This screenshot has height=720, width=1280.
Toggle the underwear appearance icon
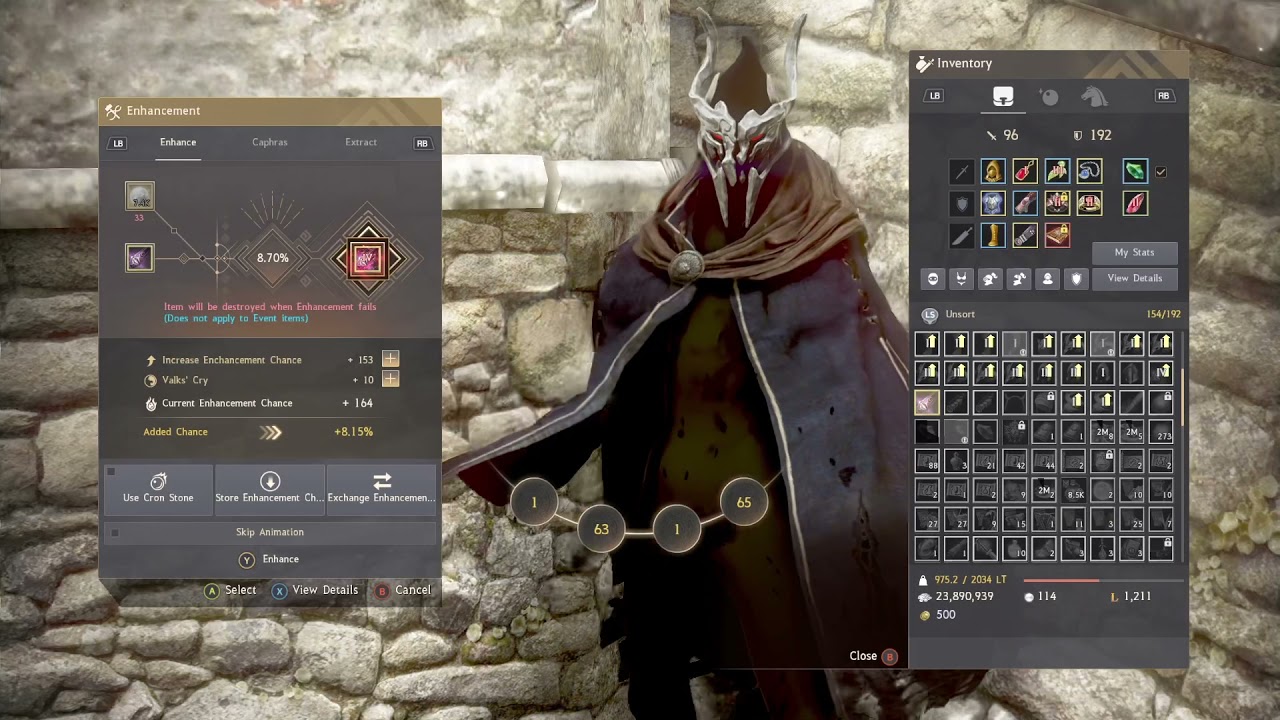tap(962, 279)
